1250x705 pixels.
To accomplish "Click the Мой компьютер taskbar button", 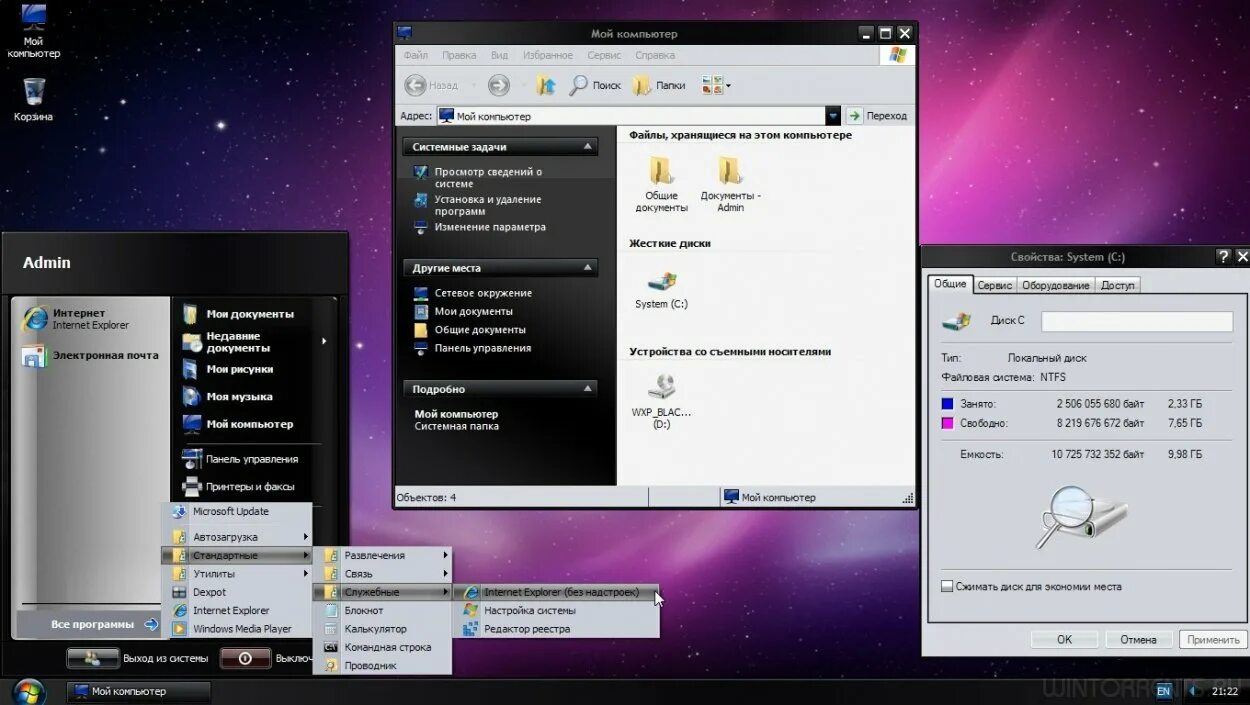I will 138,691.
